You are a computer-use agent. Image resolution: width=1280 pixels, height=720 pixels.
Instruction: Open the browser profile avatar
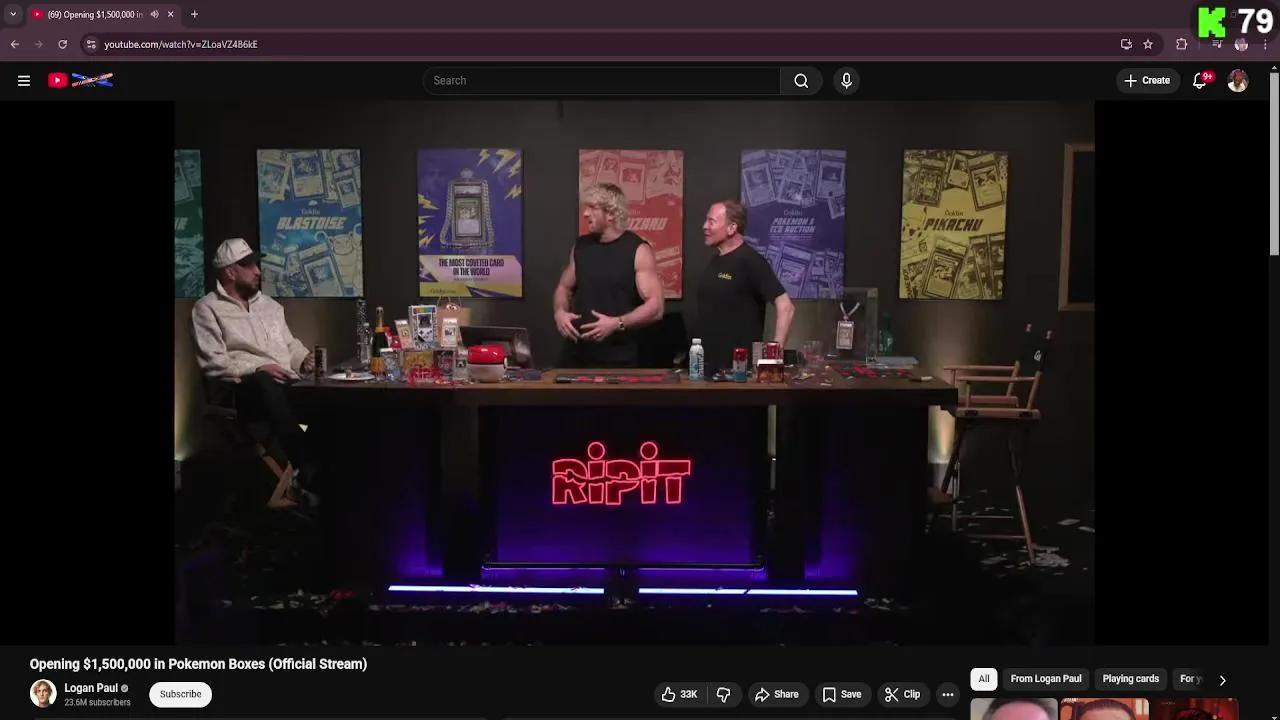[x=1241, y=44]
